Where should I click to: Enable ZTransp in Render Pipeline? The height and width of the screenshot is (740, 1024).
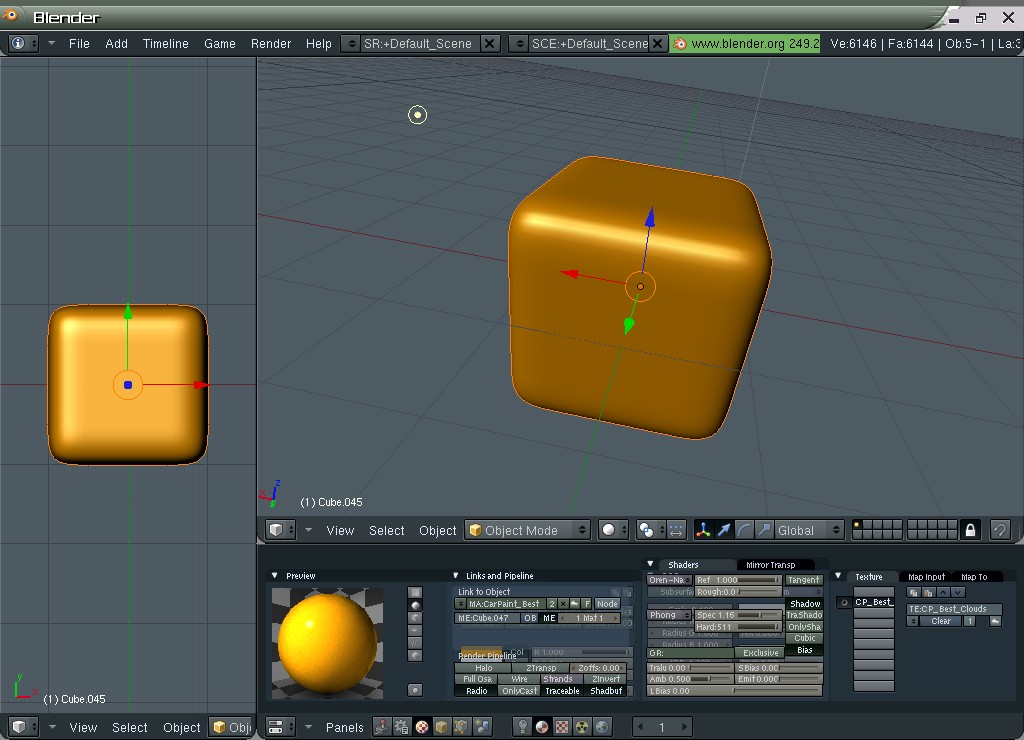541,668
